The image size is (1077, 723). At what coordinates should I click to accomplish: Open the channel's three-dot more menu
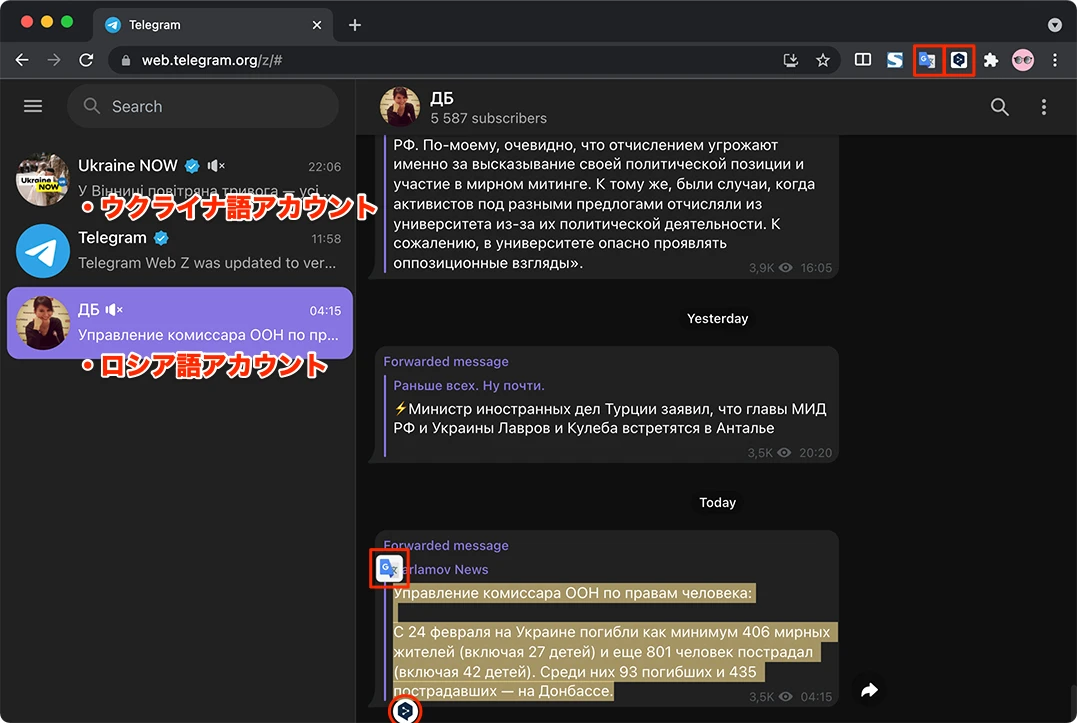point(1043,106)
